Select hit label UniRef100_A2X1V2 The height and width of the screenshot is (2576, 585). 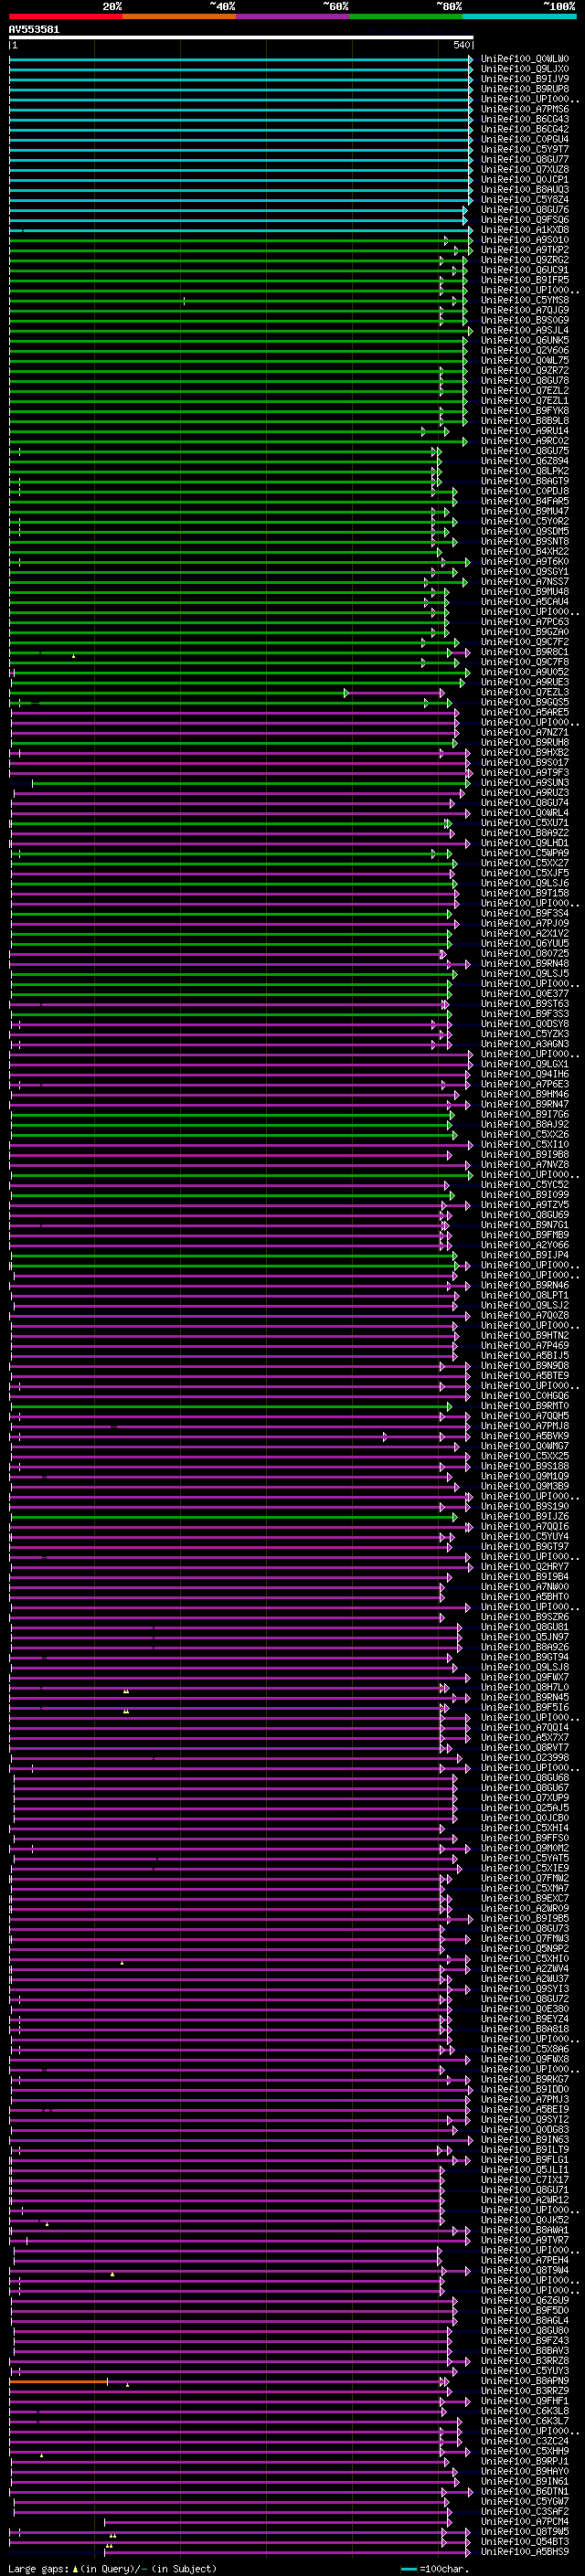point(525,933)
